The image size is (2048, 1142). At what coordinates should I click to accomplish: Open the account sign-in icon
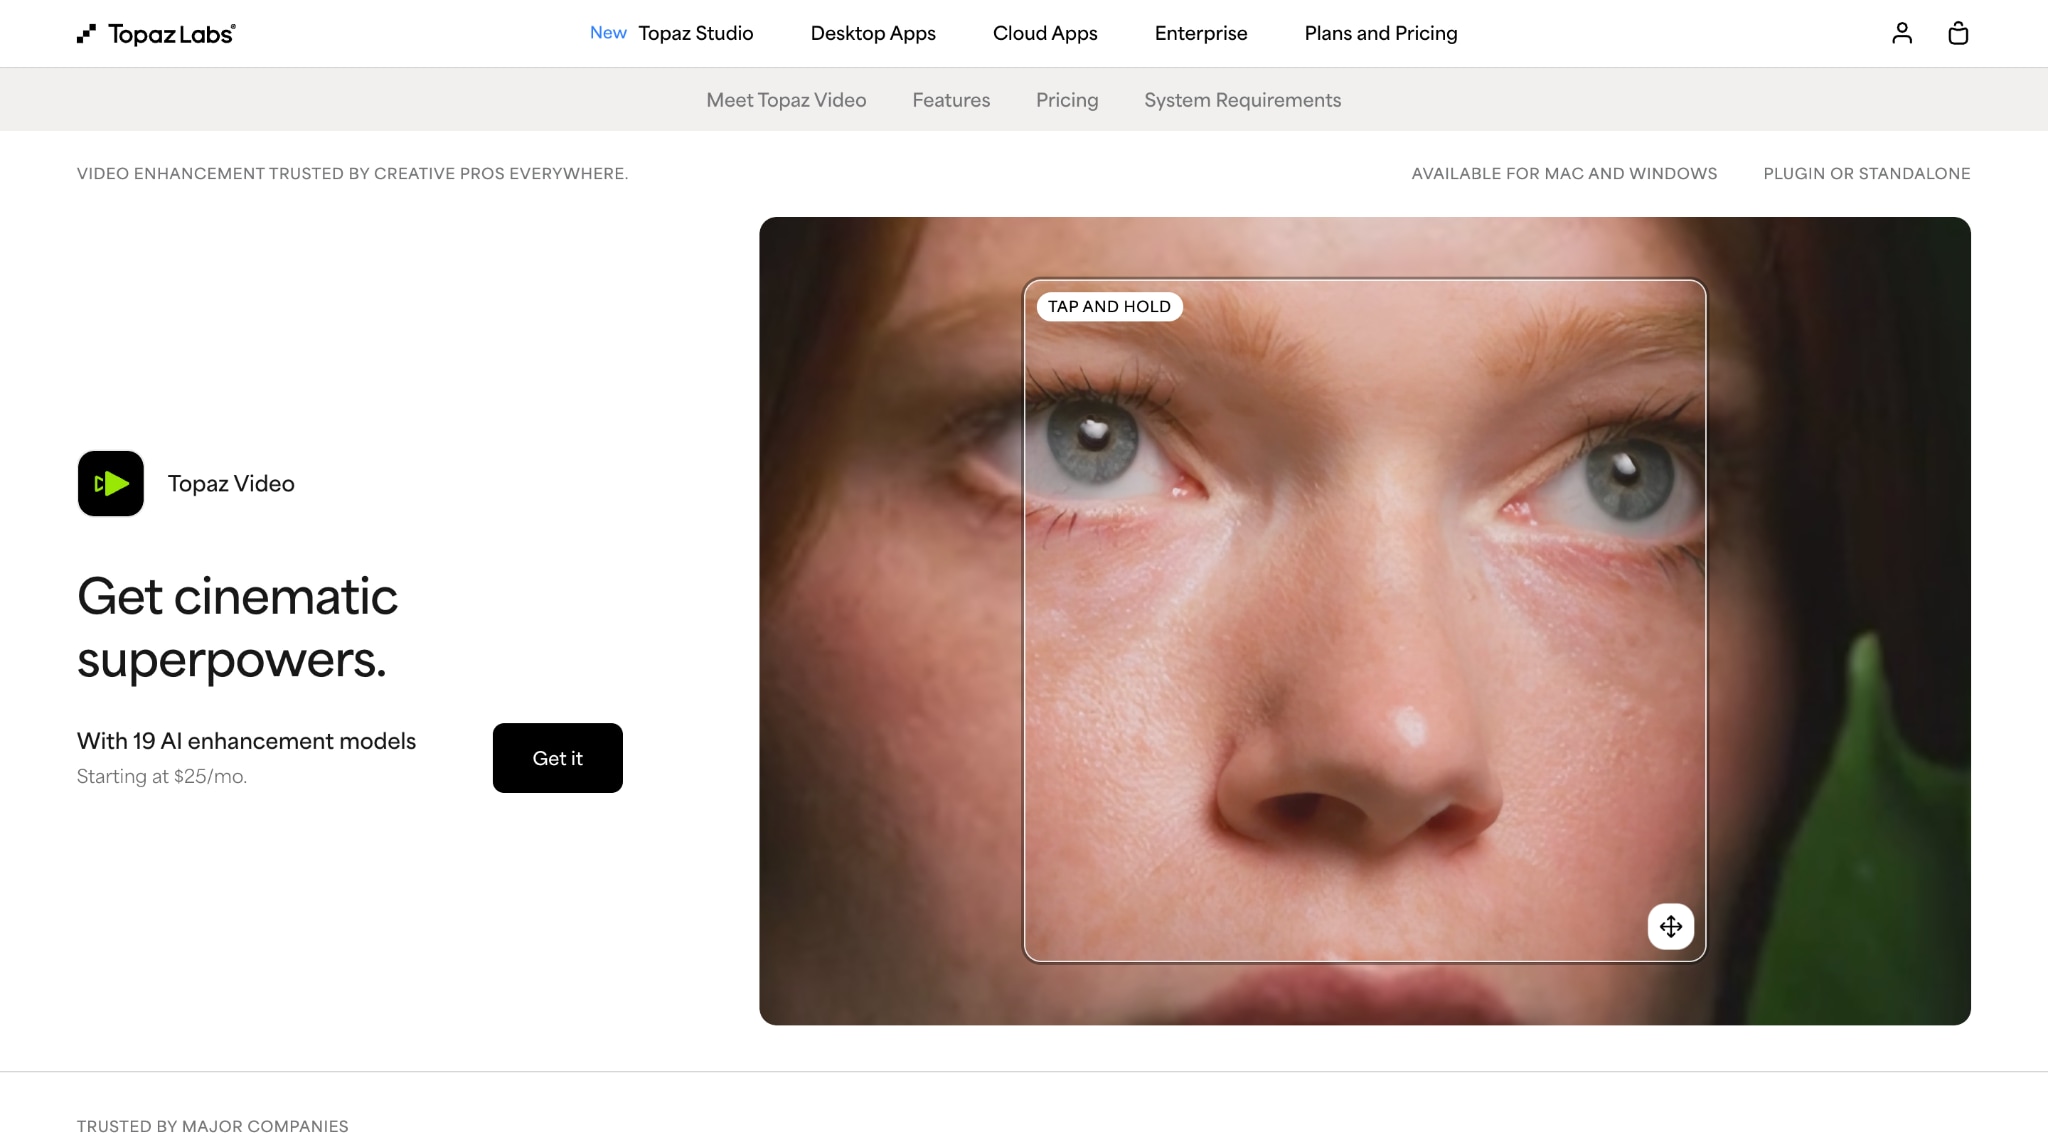coord(1902,33)
